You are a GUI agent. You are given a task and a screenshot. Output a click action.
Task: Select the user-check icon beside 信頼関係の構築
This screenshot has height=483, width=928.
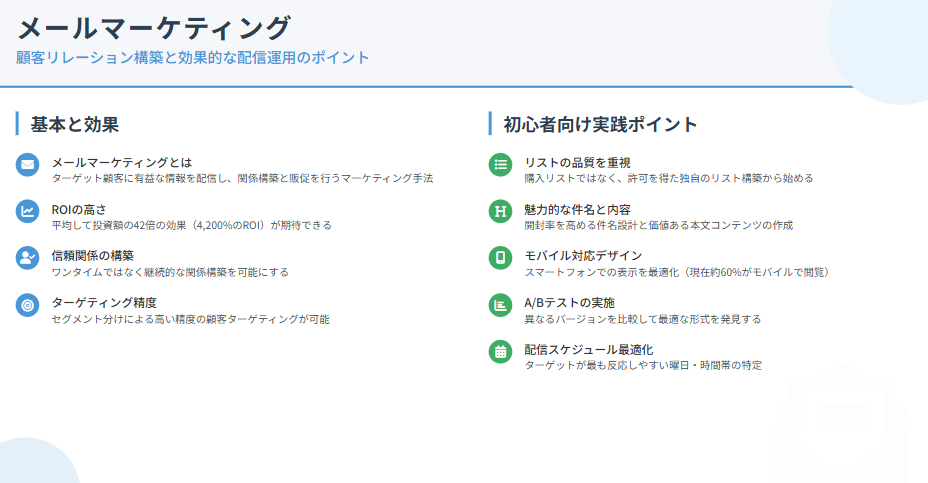point(28,258)
